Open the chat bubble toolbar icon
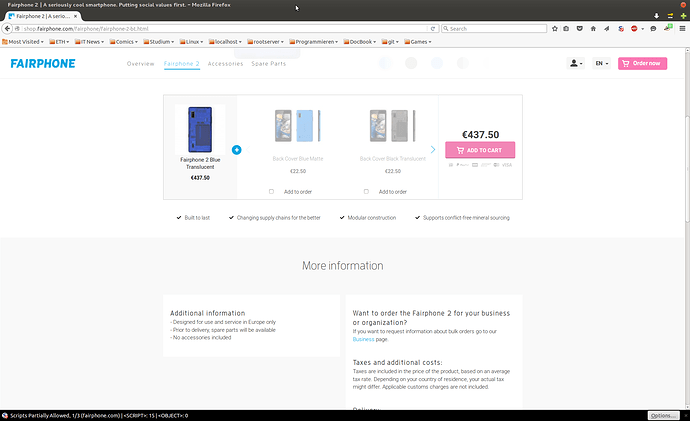The width and height of the screenshot is (690, 421). point(653,29)
